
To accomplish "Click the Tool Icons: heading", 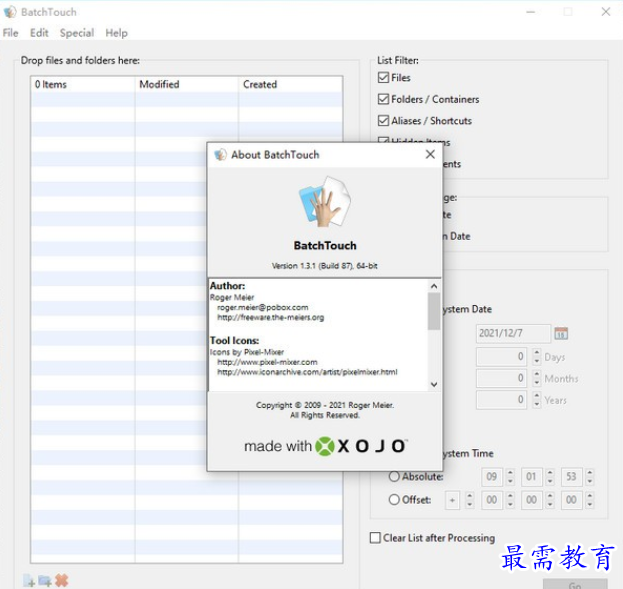I will tap(234, 341).
